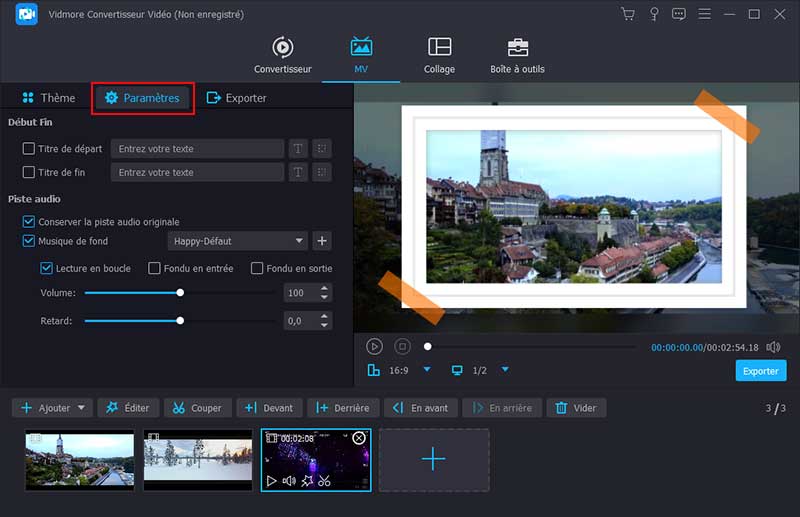Remove the selected clip with X icon
The image size is (800, 517).
359,438
